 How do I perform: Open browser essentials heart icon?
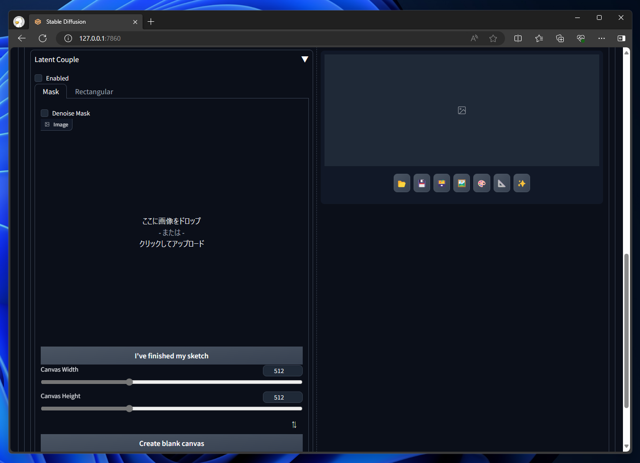[x=580, y=38]
